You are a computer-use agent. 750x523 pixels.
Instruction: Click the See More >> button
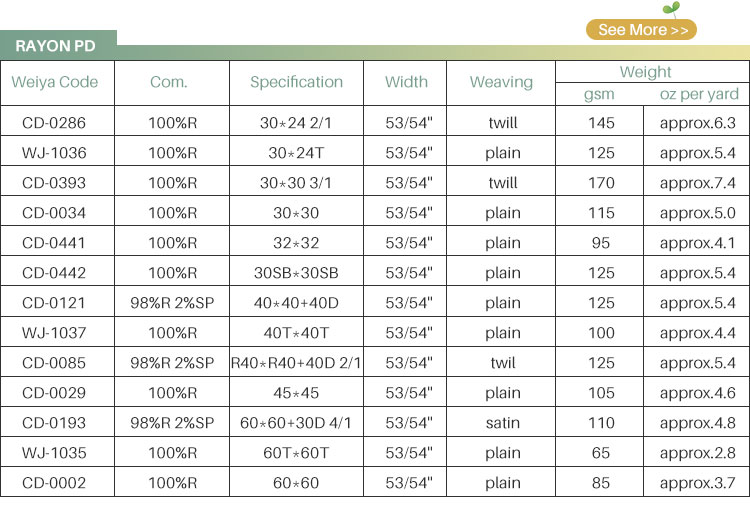[x=642, y=30]
